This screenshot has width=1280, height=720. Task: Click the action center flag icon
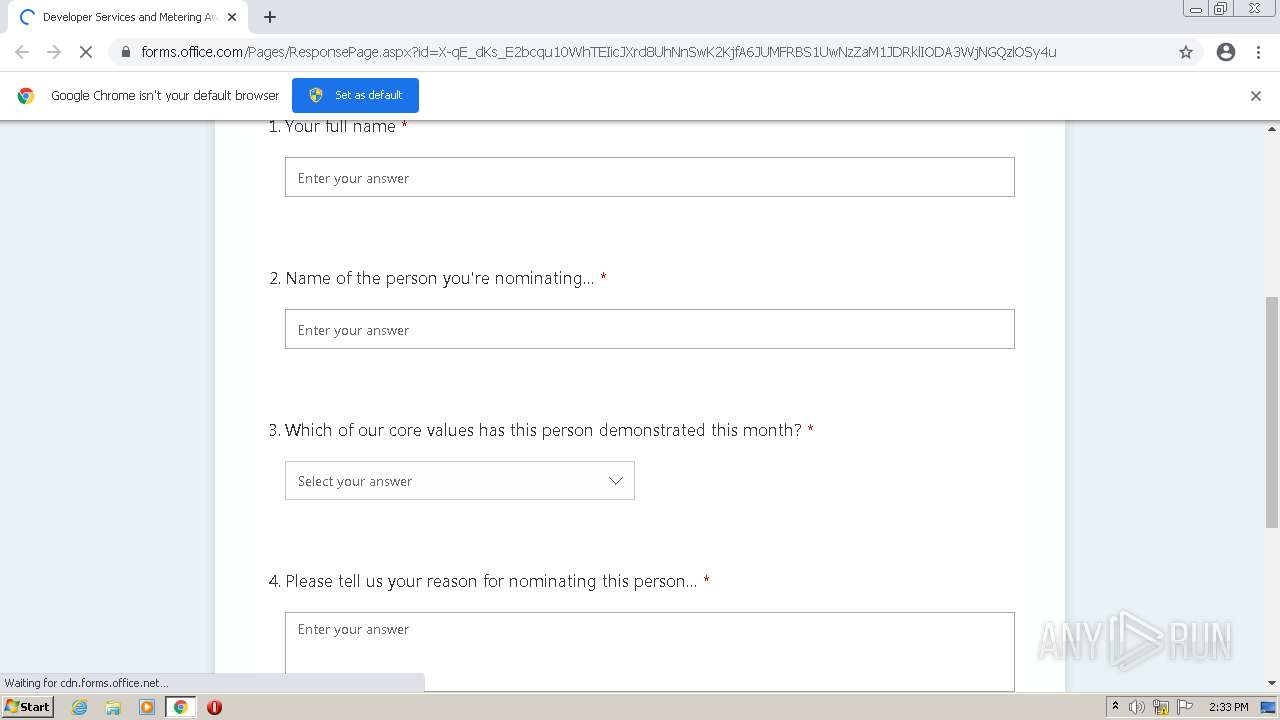[1184, 707]
